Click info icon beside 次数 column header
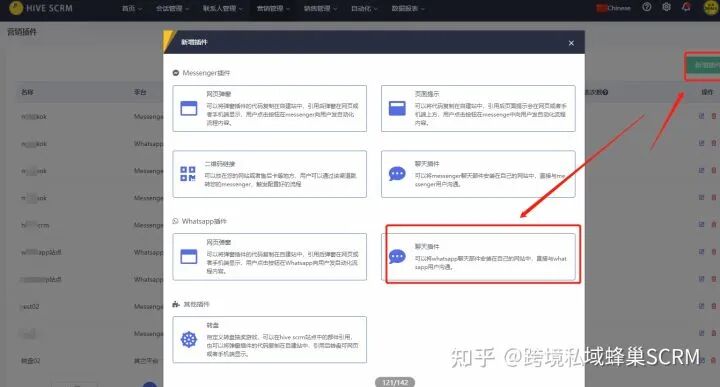Screen dimensions: 720x387 (605, 92)
